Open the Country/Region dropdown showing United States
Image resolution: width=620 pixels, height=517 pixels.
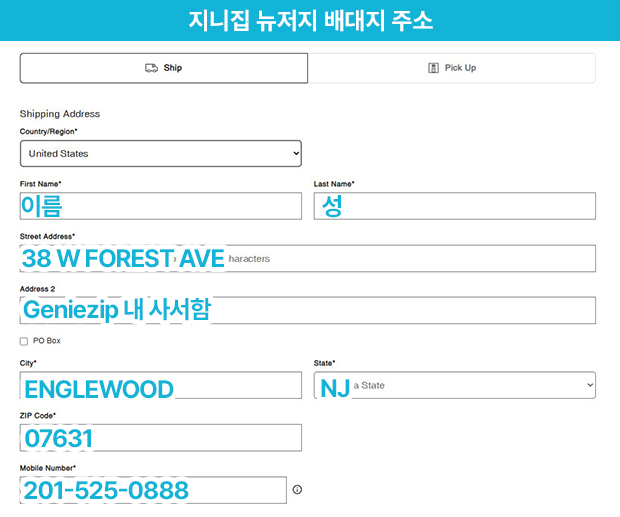point(161,153)
